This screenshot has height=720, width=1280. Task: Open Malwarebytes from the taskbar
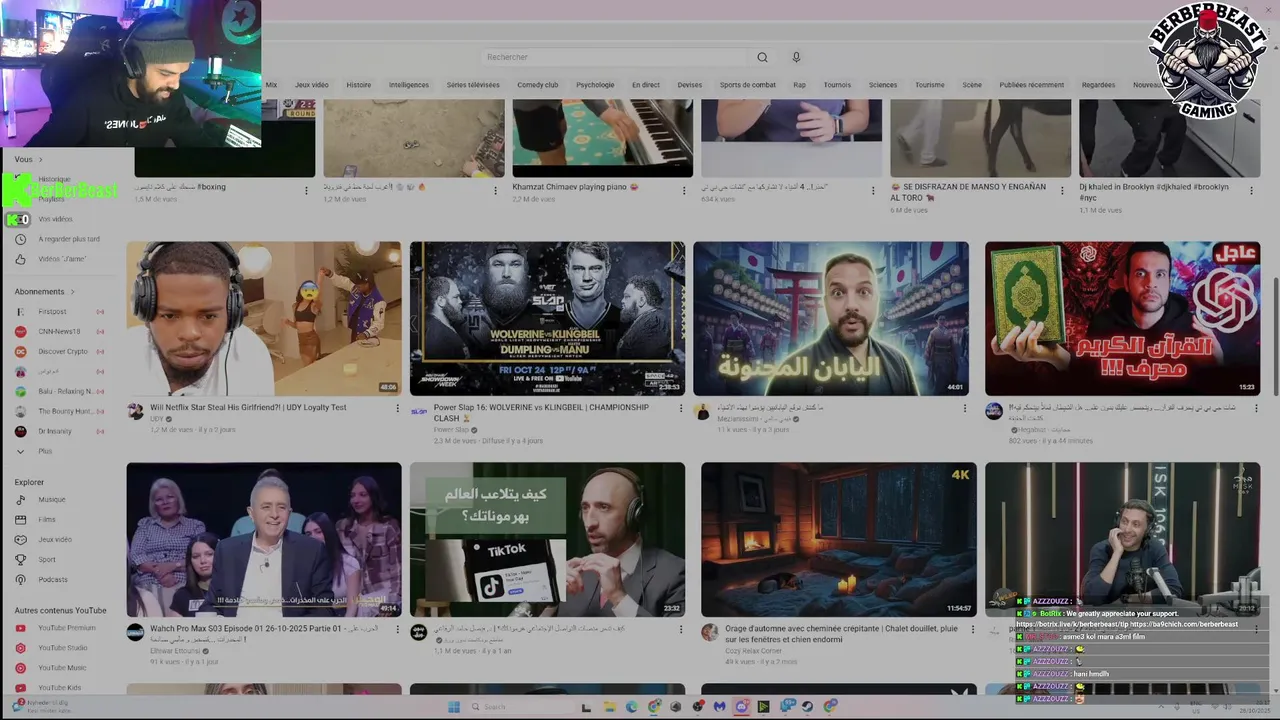pyautogui.click(x=719, y=707)
